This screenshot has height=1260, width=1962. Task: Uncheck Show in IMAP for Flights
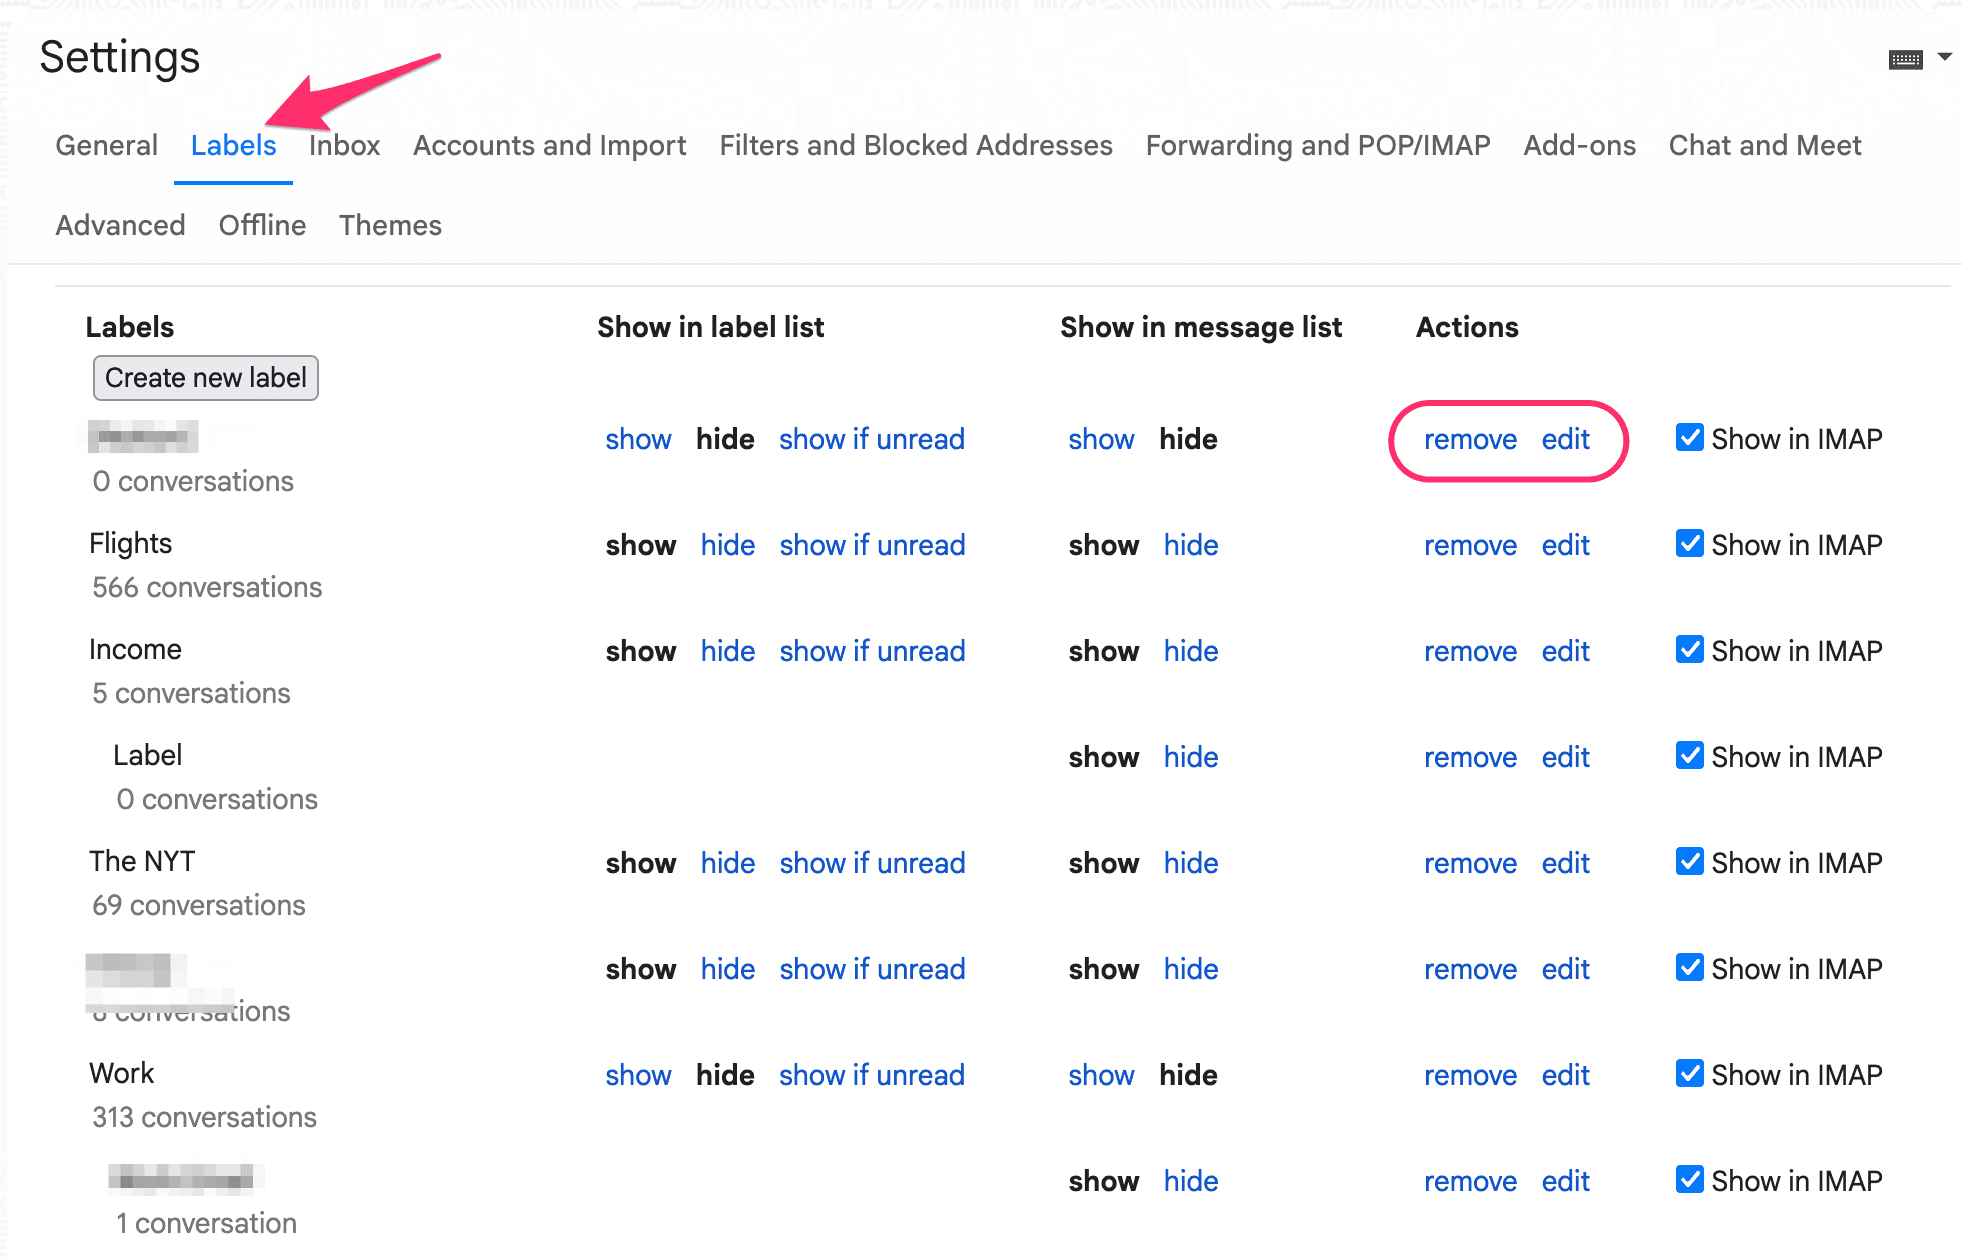(x=1689, y=544)
